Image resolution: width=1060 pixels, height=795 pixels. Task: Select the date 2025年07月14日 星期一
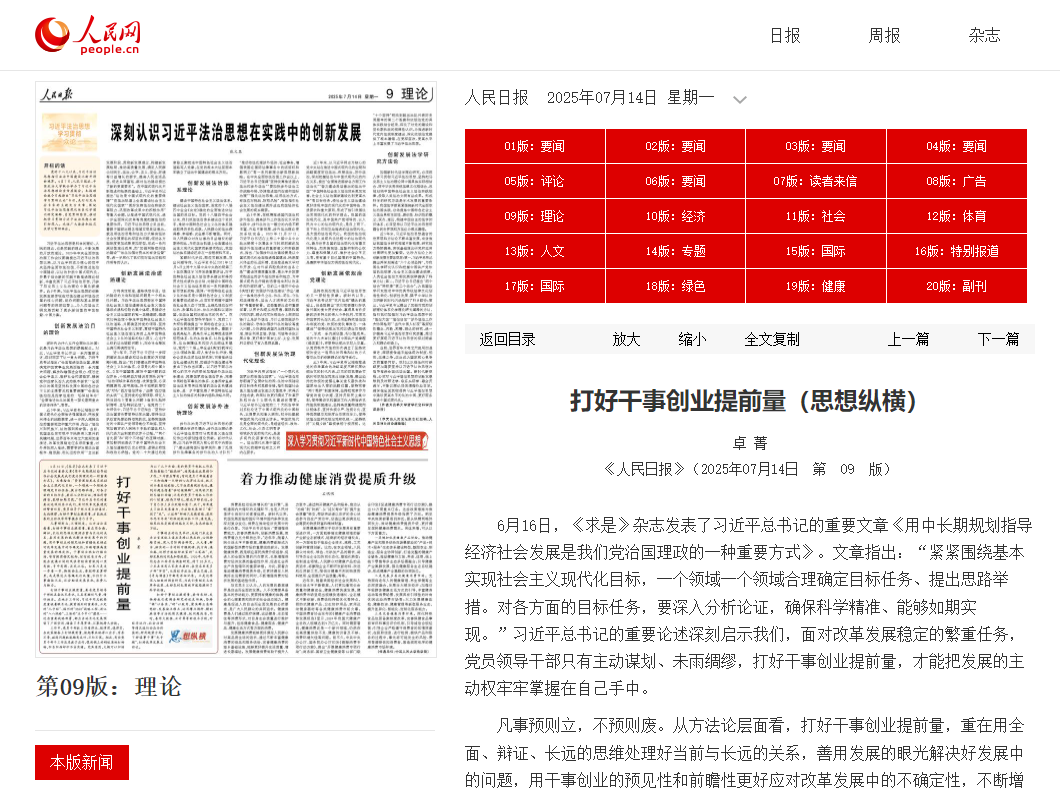coord(630,98)
